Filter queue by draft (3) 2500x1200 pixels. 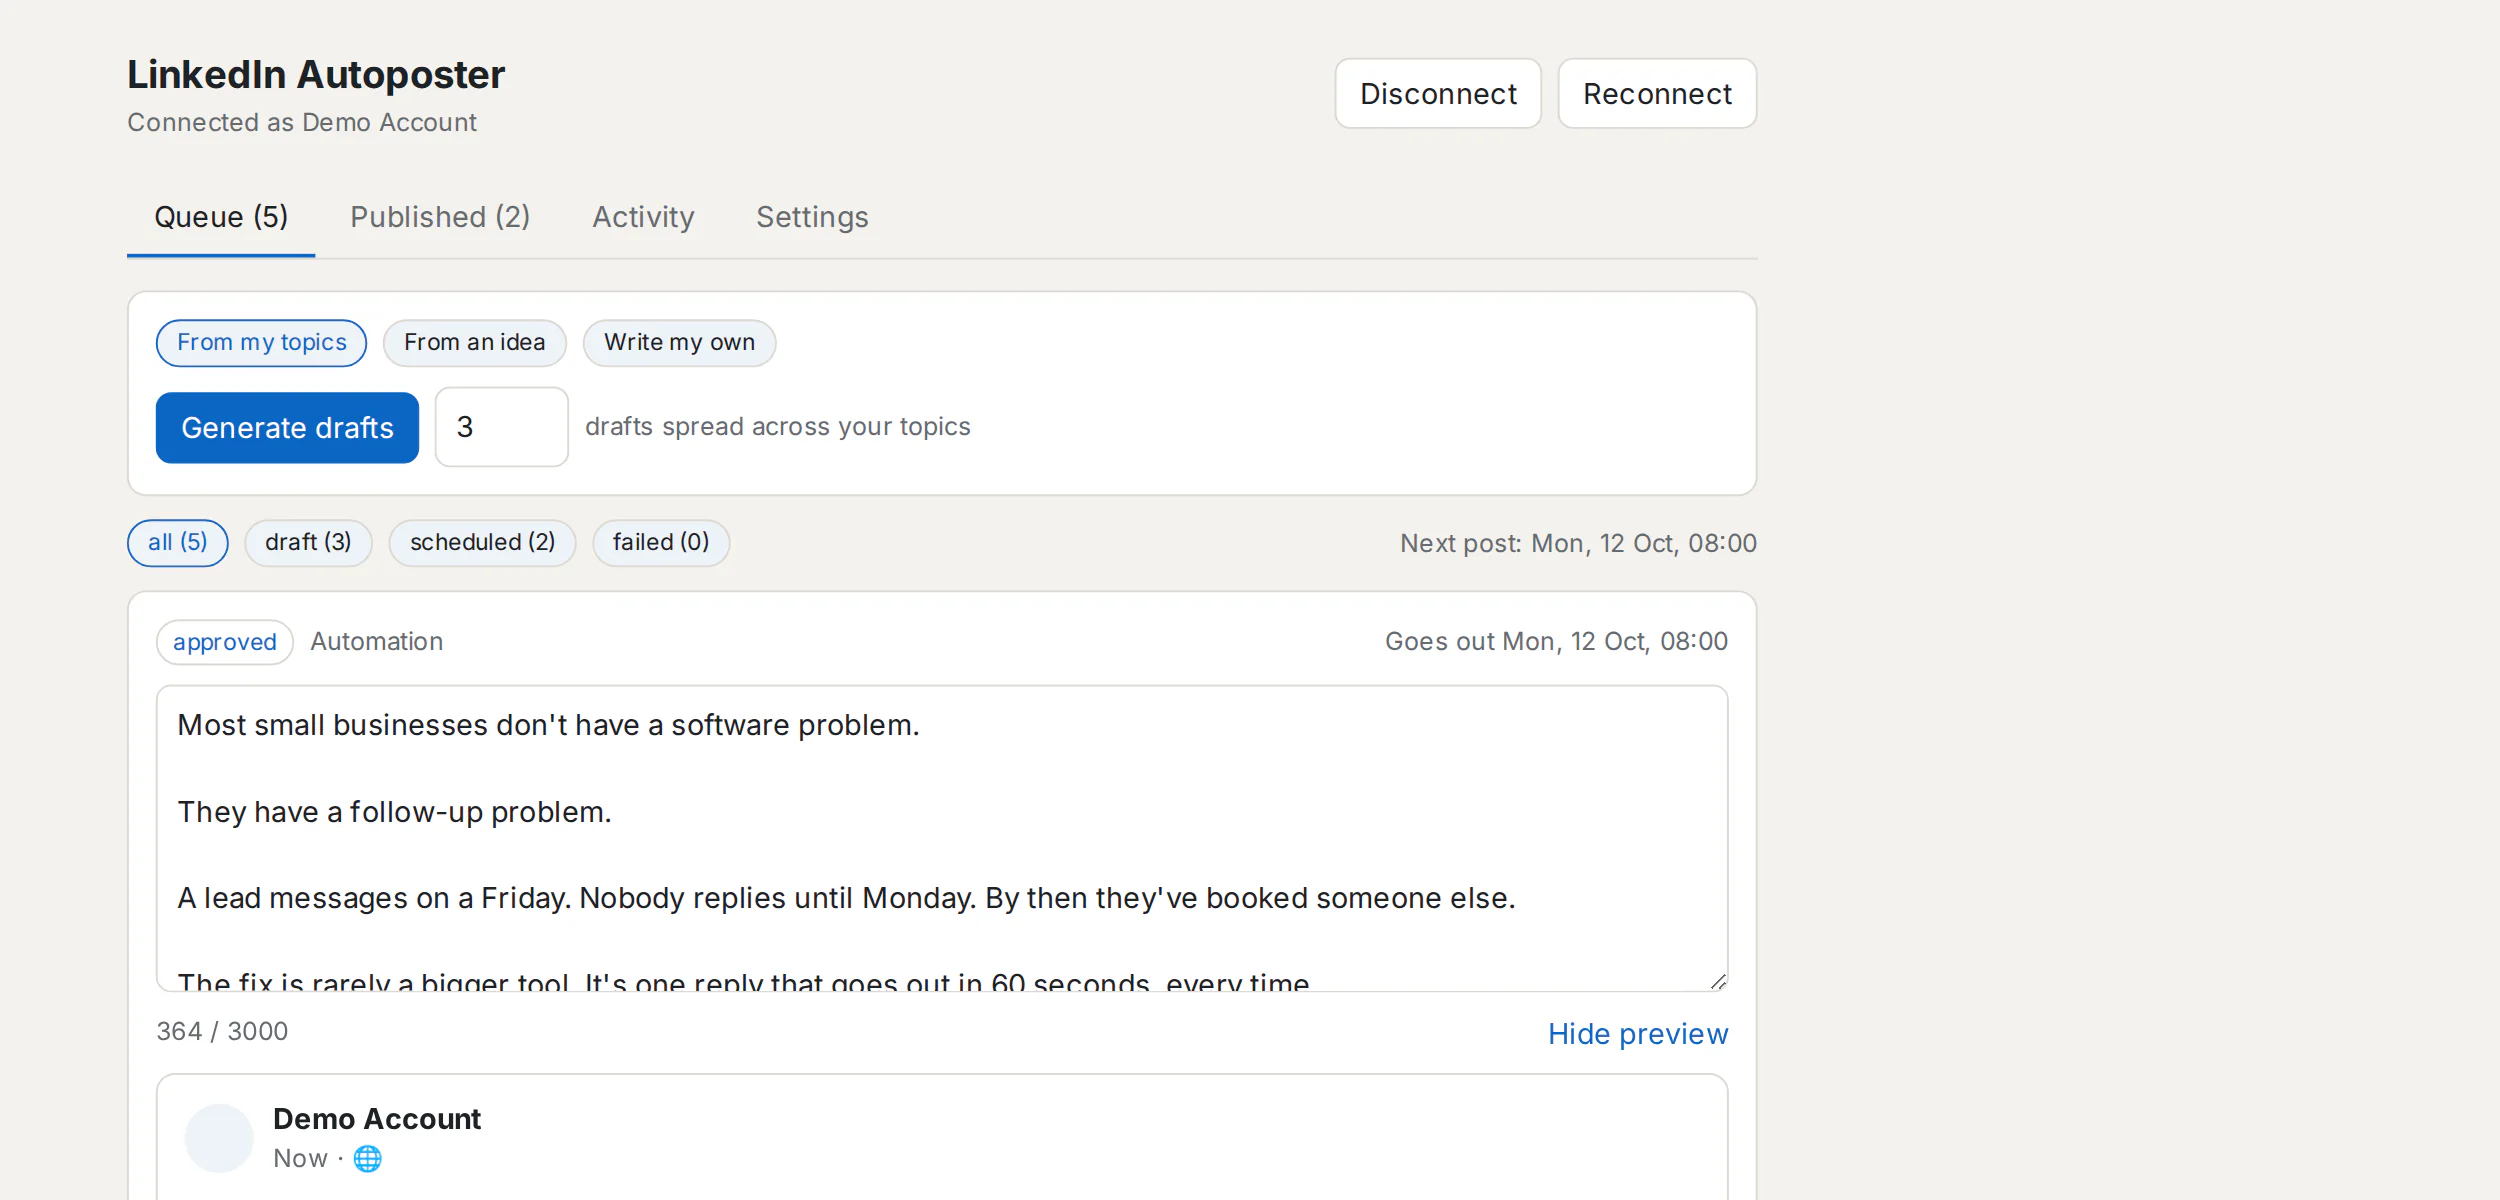[x=308, y=543]
